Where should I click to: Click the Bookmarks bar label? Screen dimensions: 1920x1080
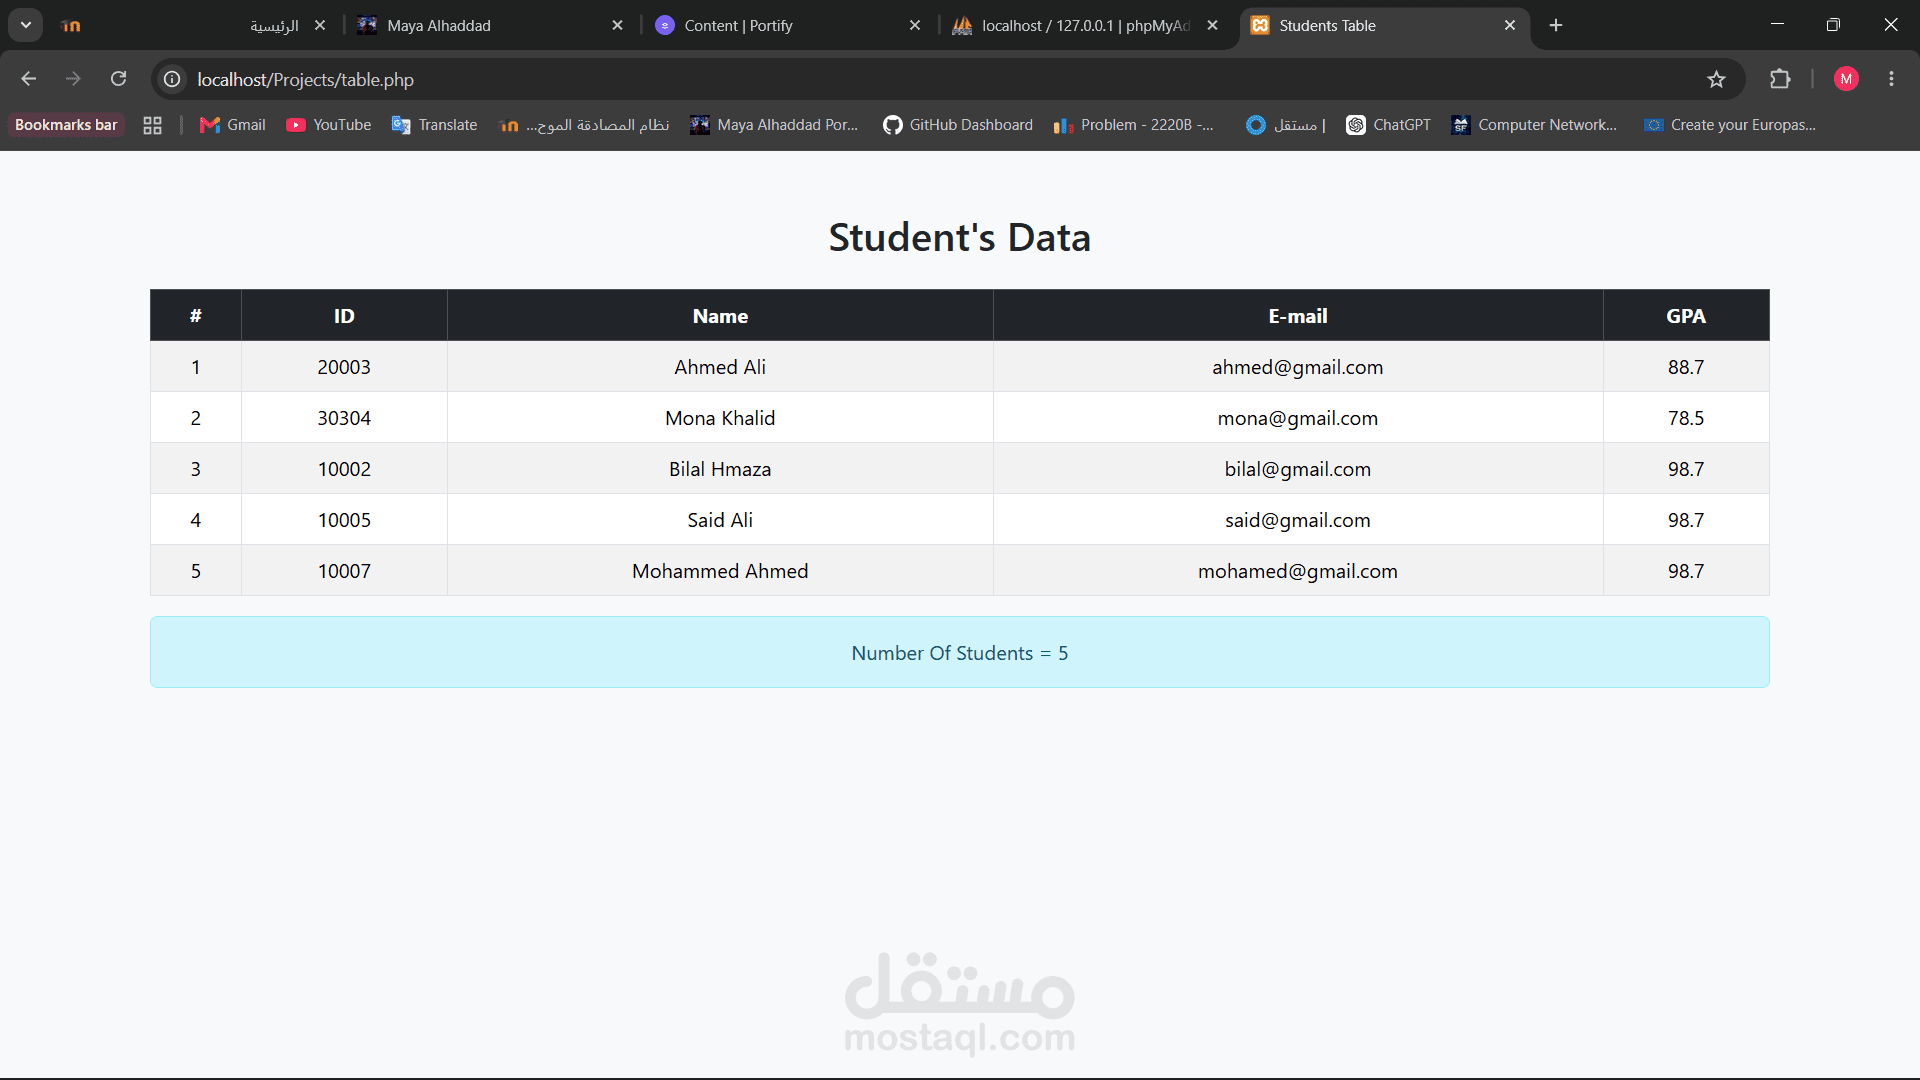pyautogui.click(x=66, y=125)
